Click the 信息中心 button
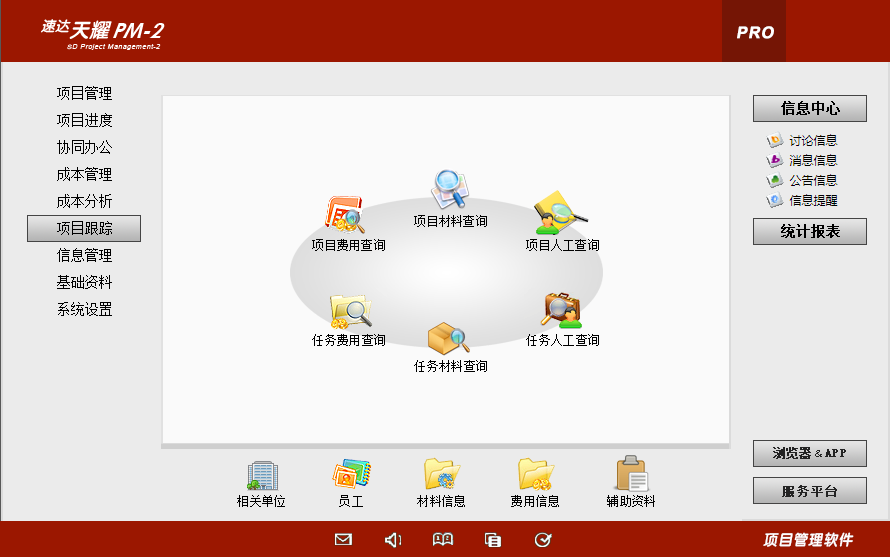890x557 pixels. click(809, 109)
